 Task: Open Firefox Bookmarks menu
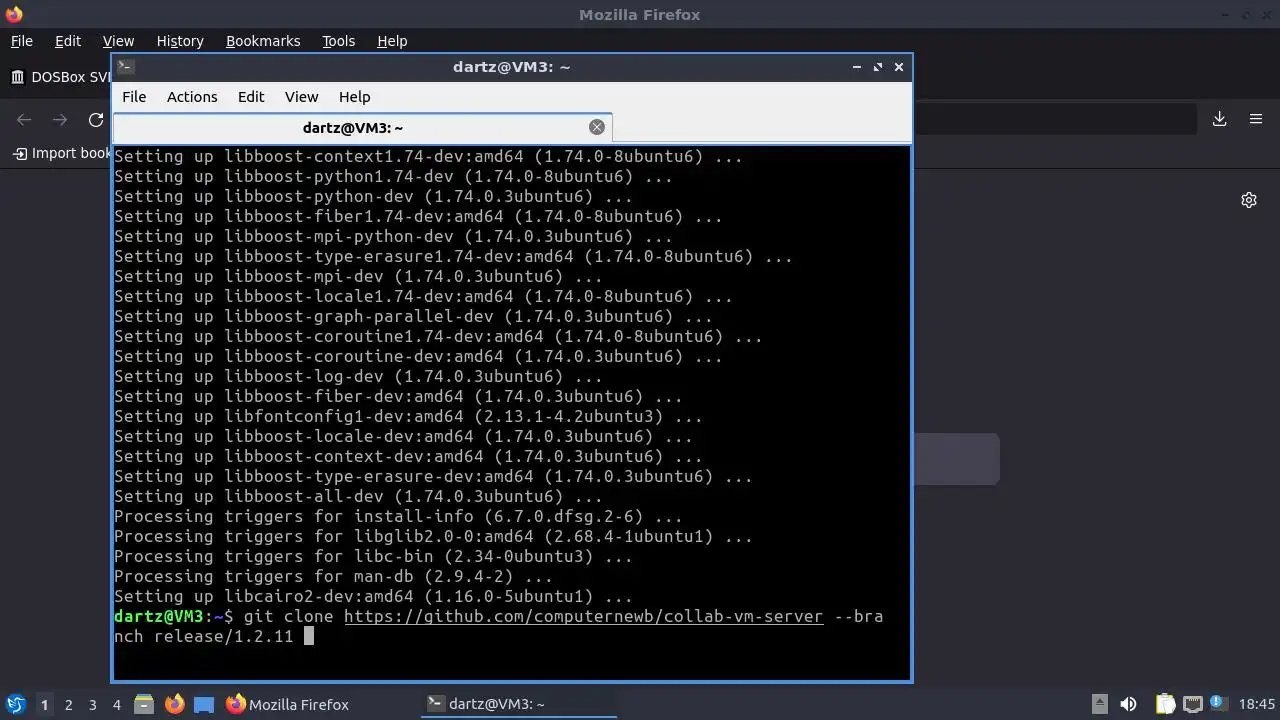[x=263, y=41]
